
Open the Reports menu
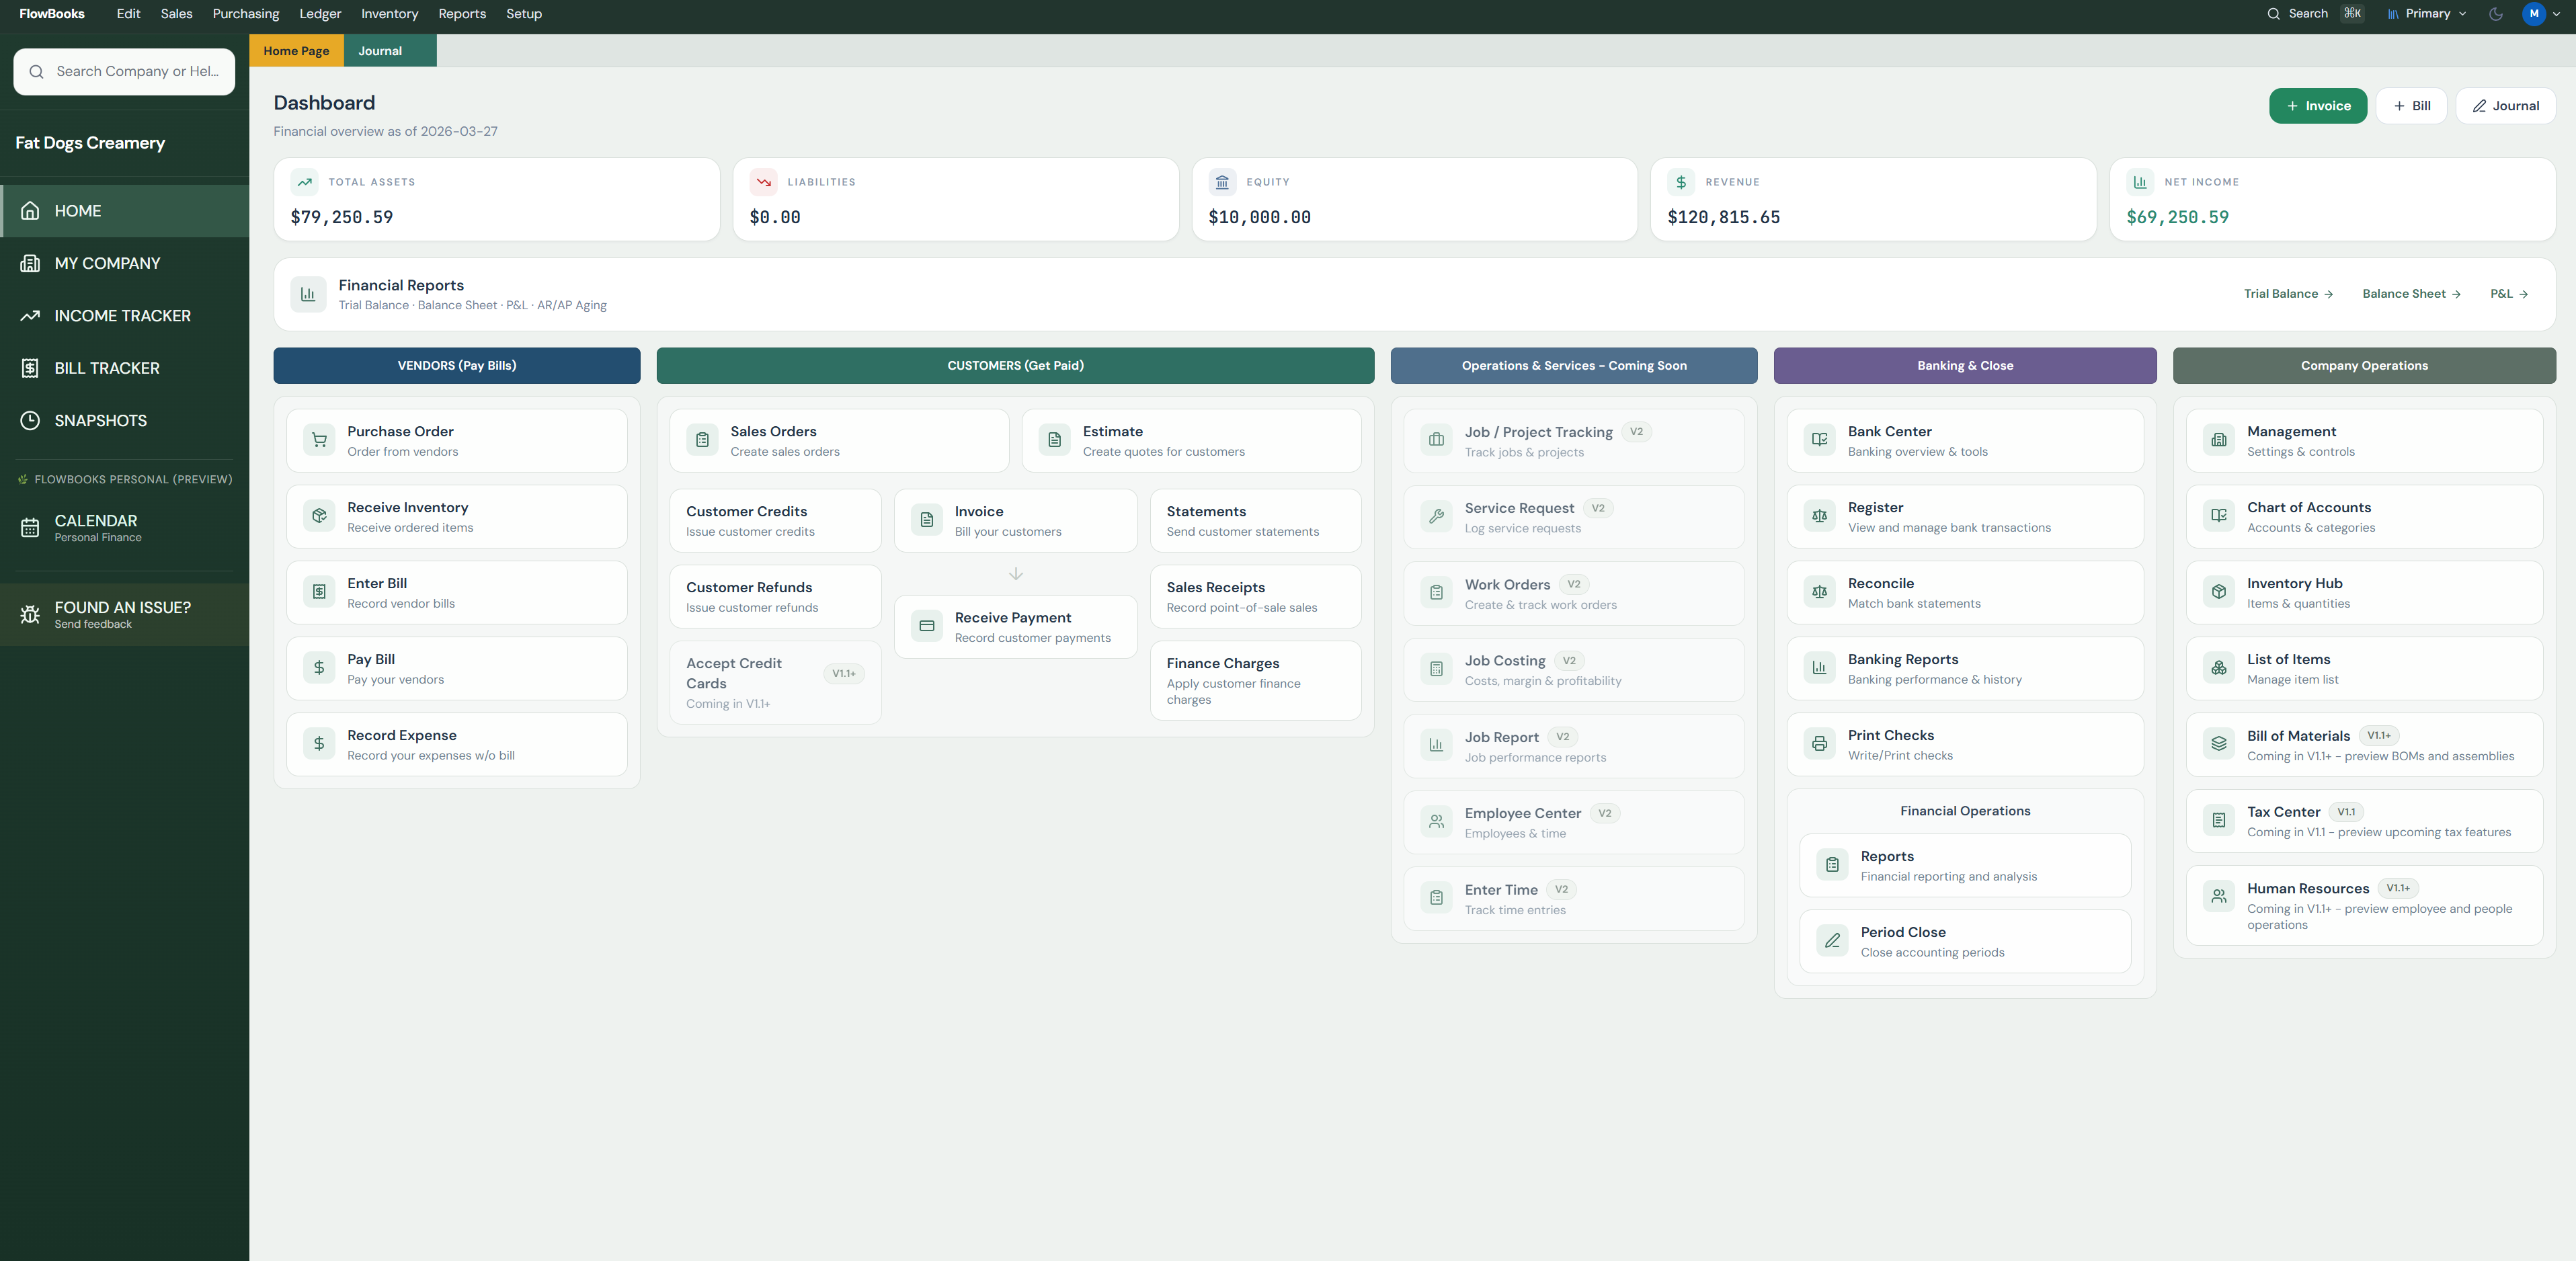[461, 13]
